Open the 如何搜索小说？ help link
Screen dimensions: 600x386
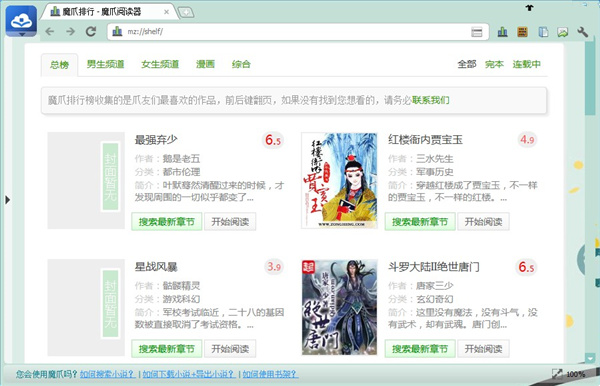click(x=108, y=374)
